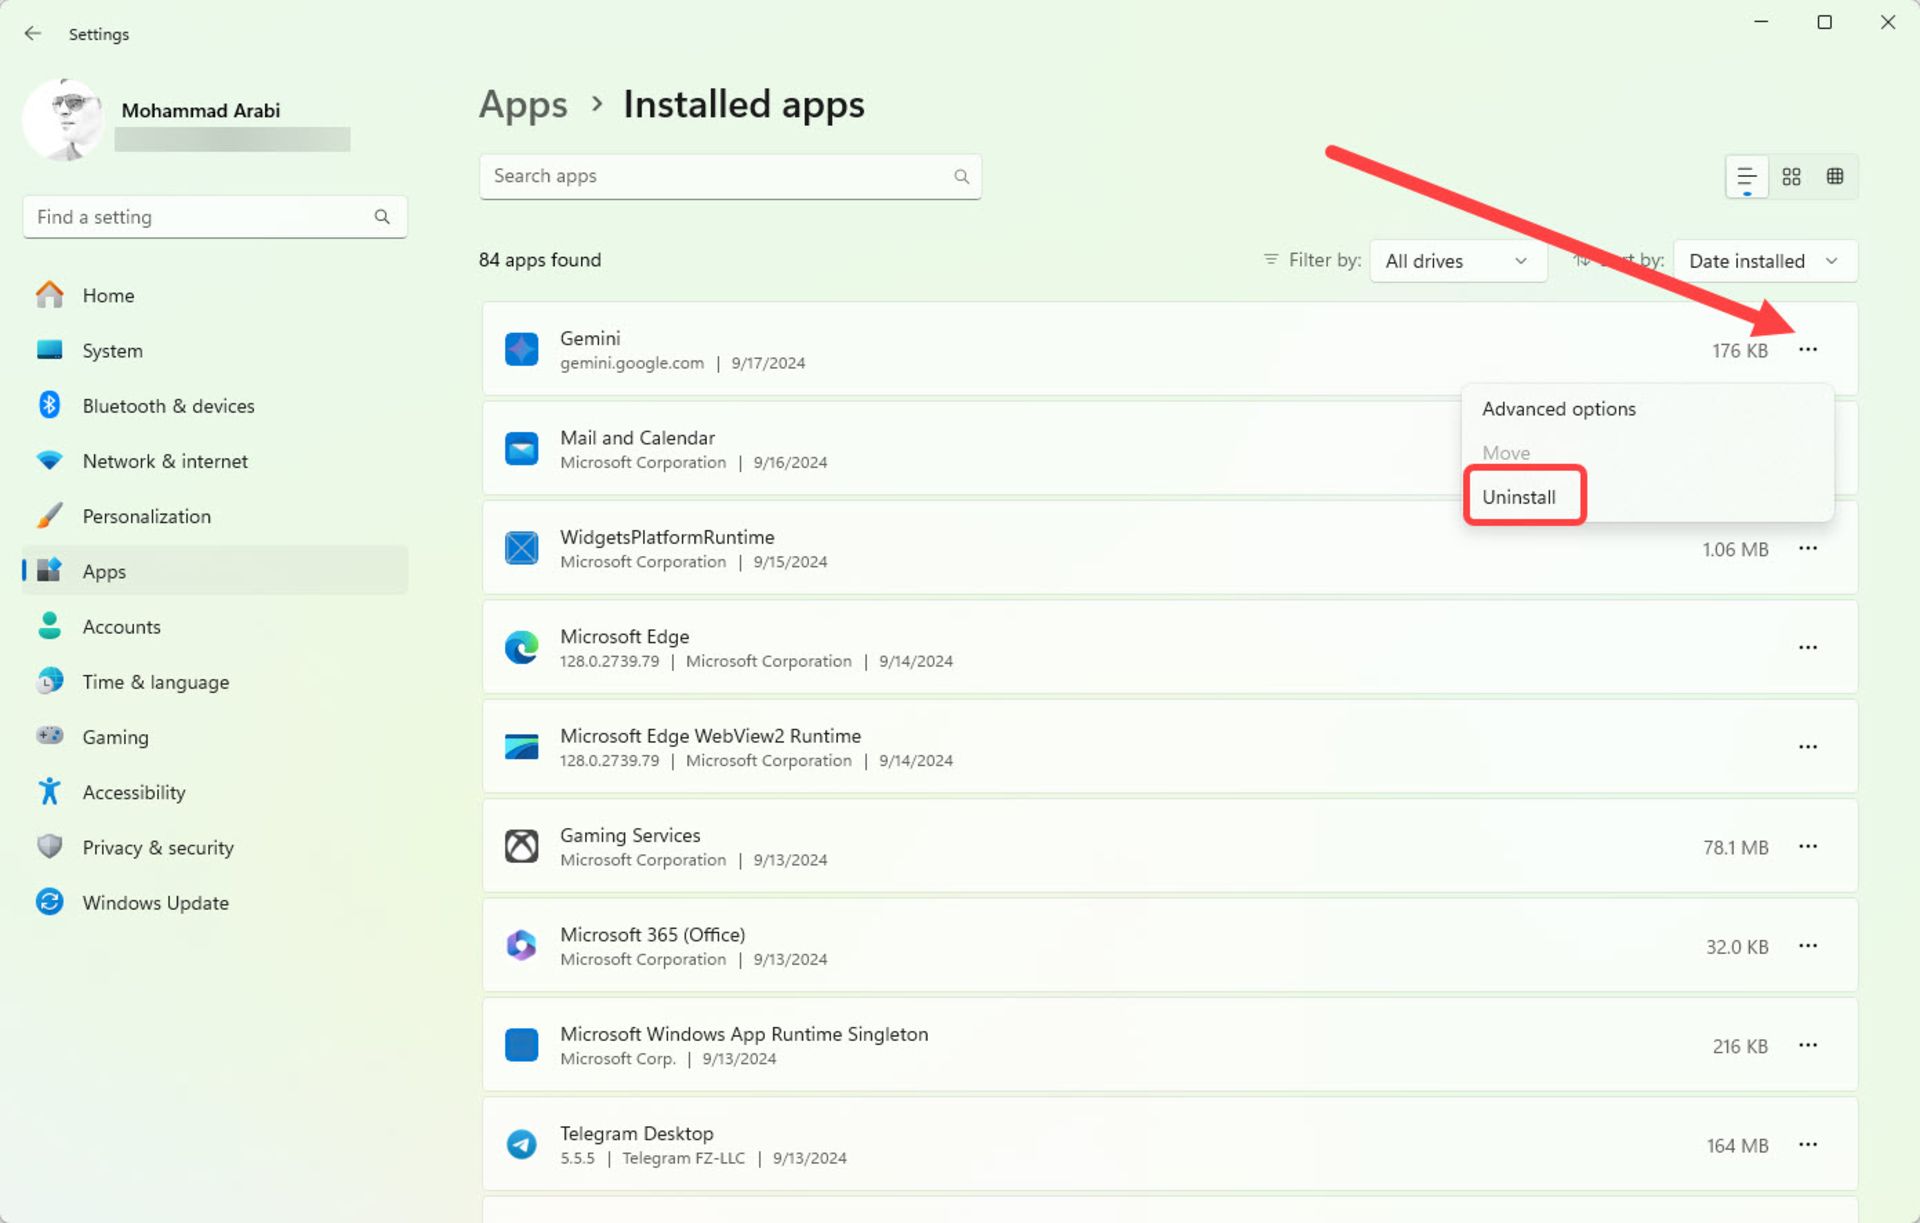This screenshot has width=1920, height=1223.
Task: Click the Microsoft Edge WebView2 Runtime icon
Action: [x=523, y=744]
